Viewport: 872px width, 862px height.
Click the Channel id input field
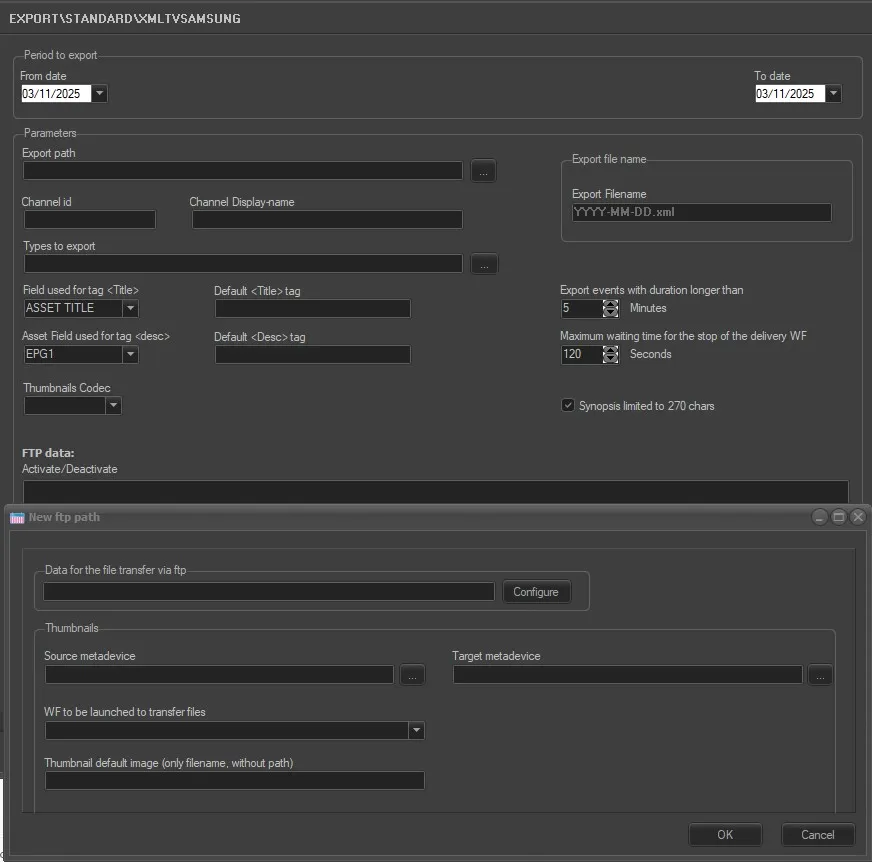90,219
